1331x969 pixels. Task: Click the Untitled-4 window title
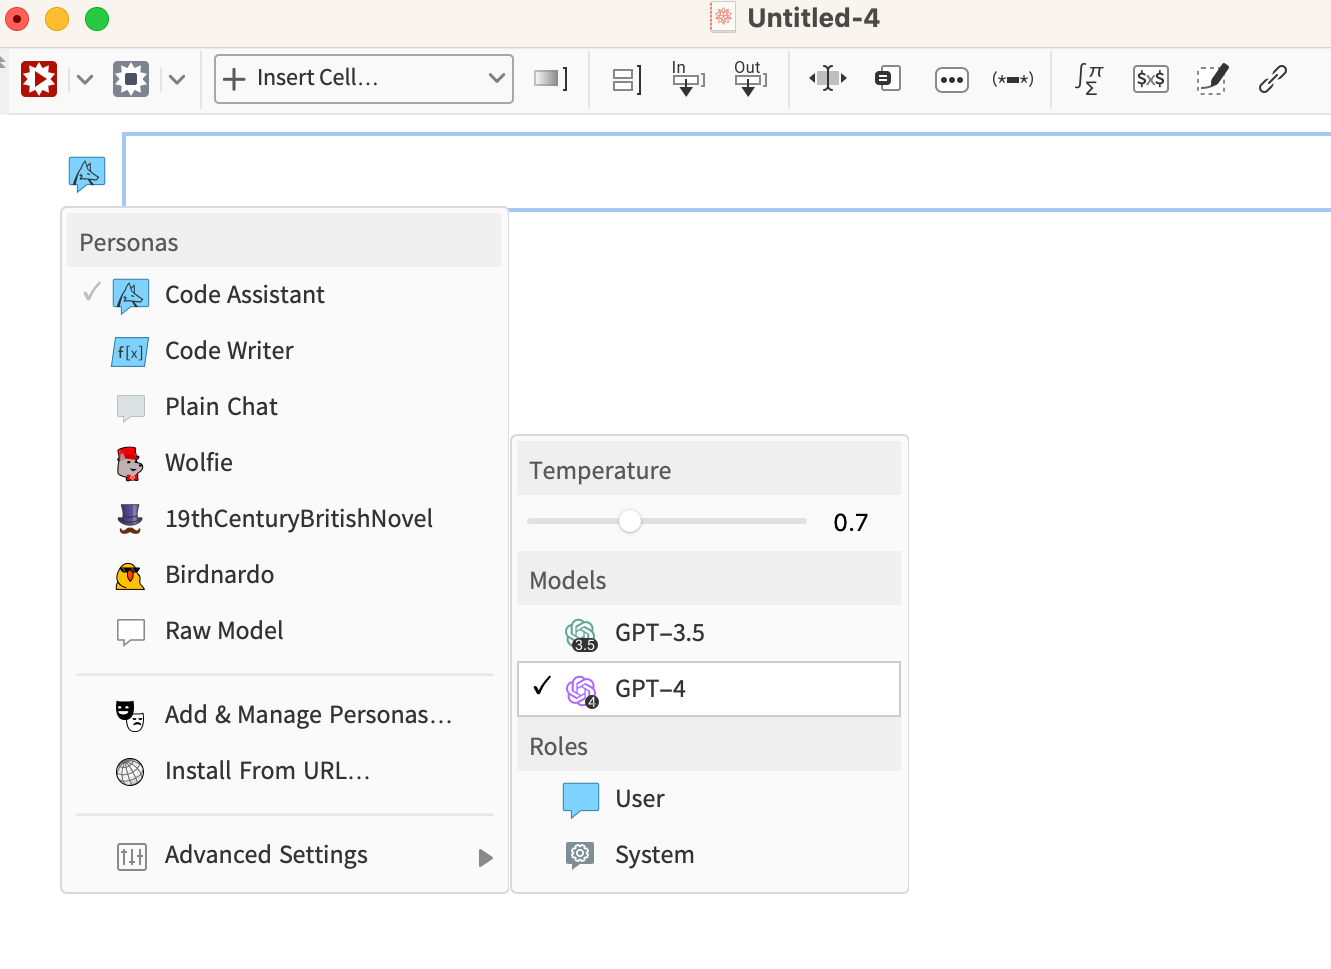point(814,18)
